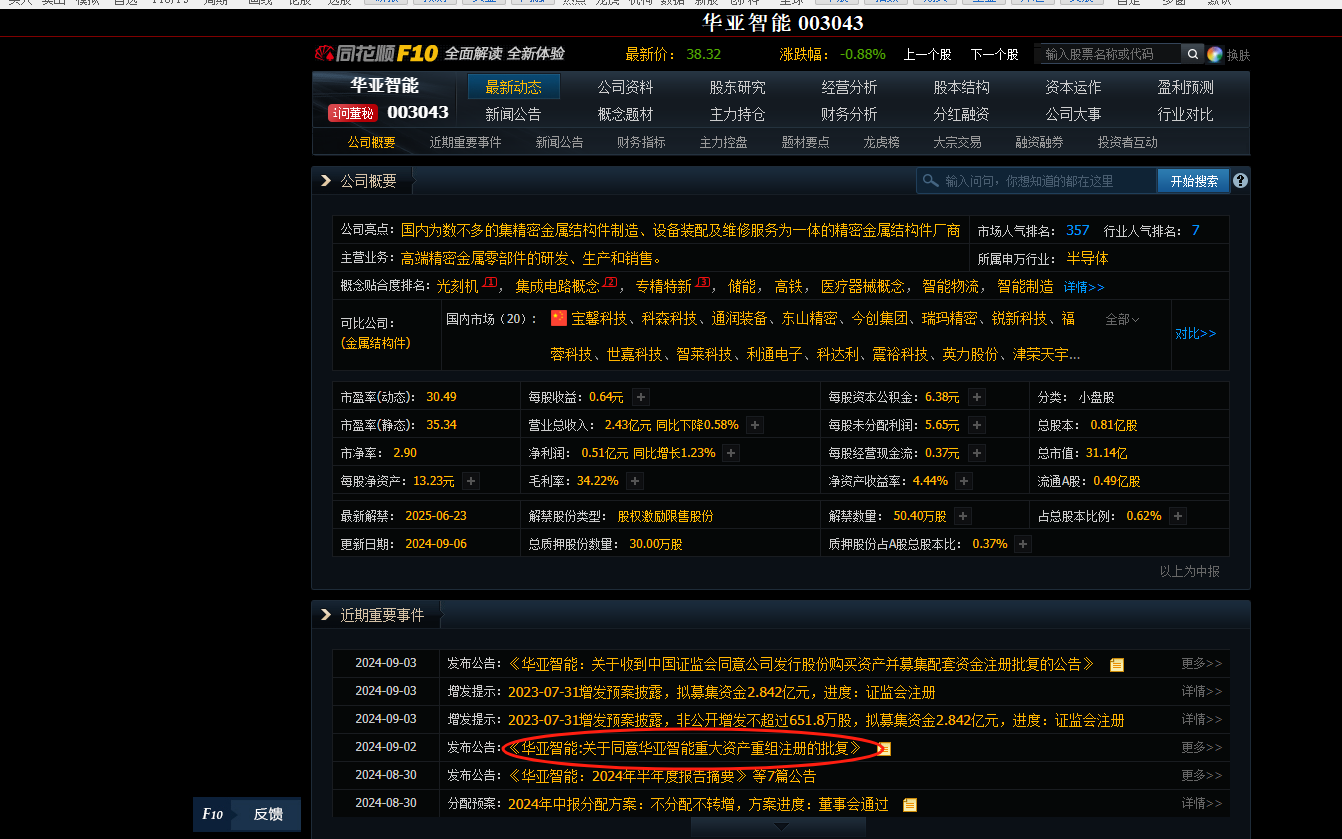Select the 财务指标 sub-tab
Viewport: 1342px width, 839px height.
coord(641,142)
